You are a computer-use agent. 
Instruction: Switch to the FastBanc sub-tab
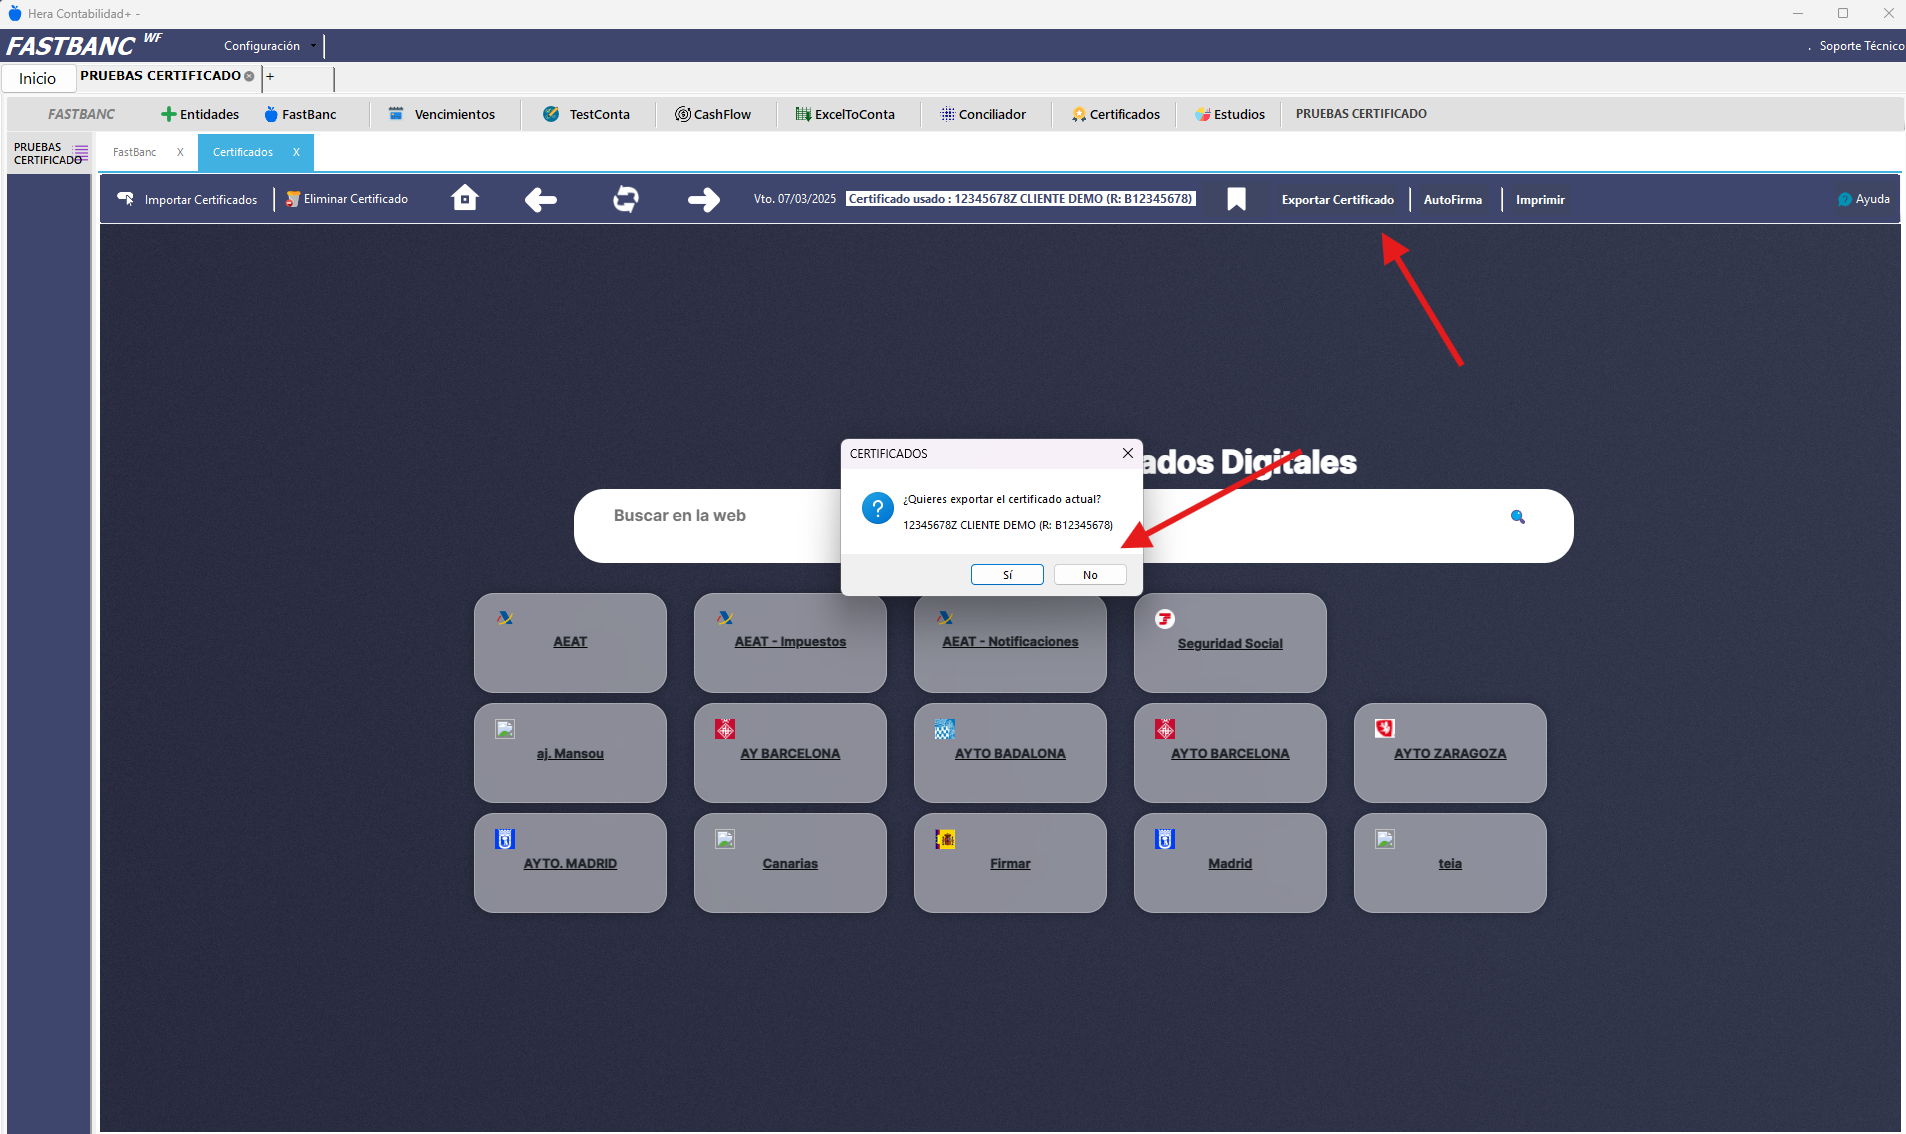point(135,152)
